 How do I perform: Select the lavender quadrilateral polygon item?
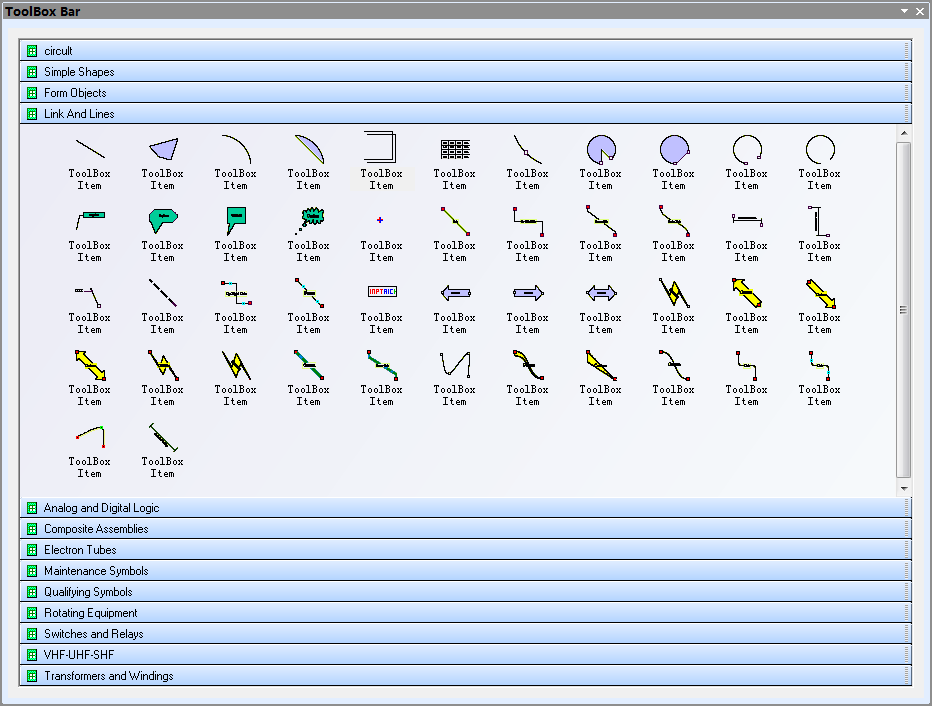(x=162, y=150)
